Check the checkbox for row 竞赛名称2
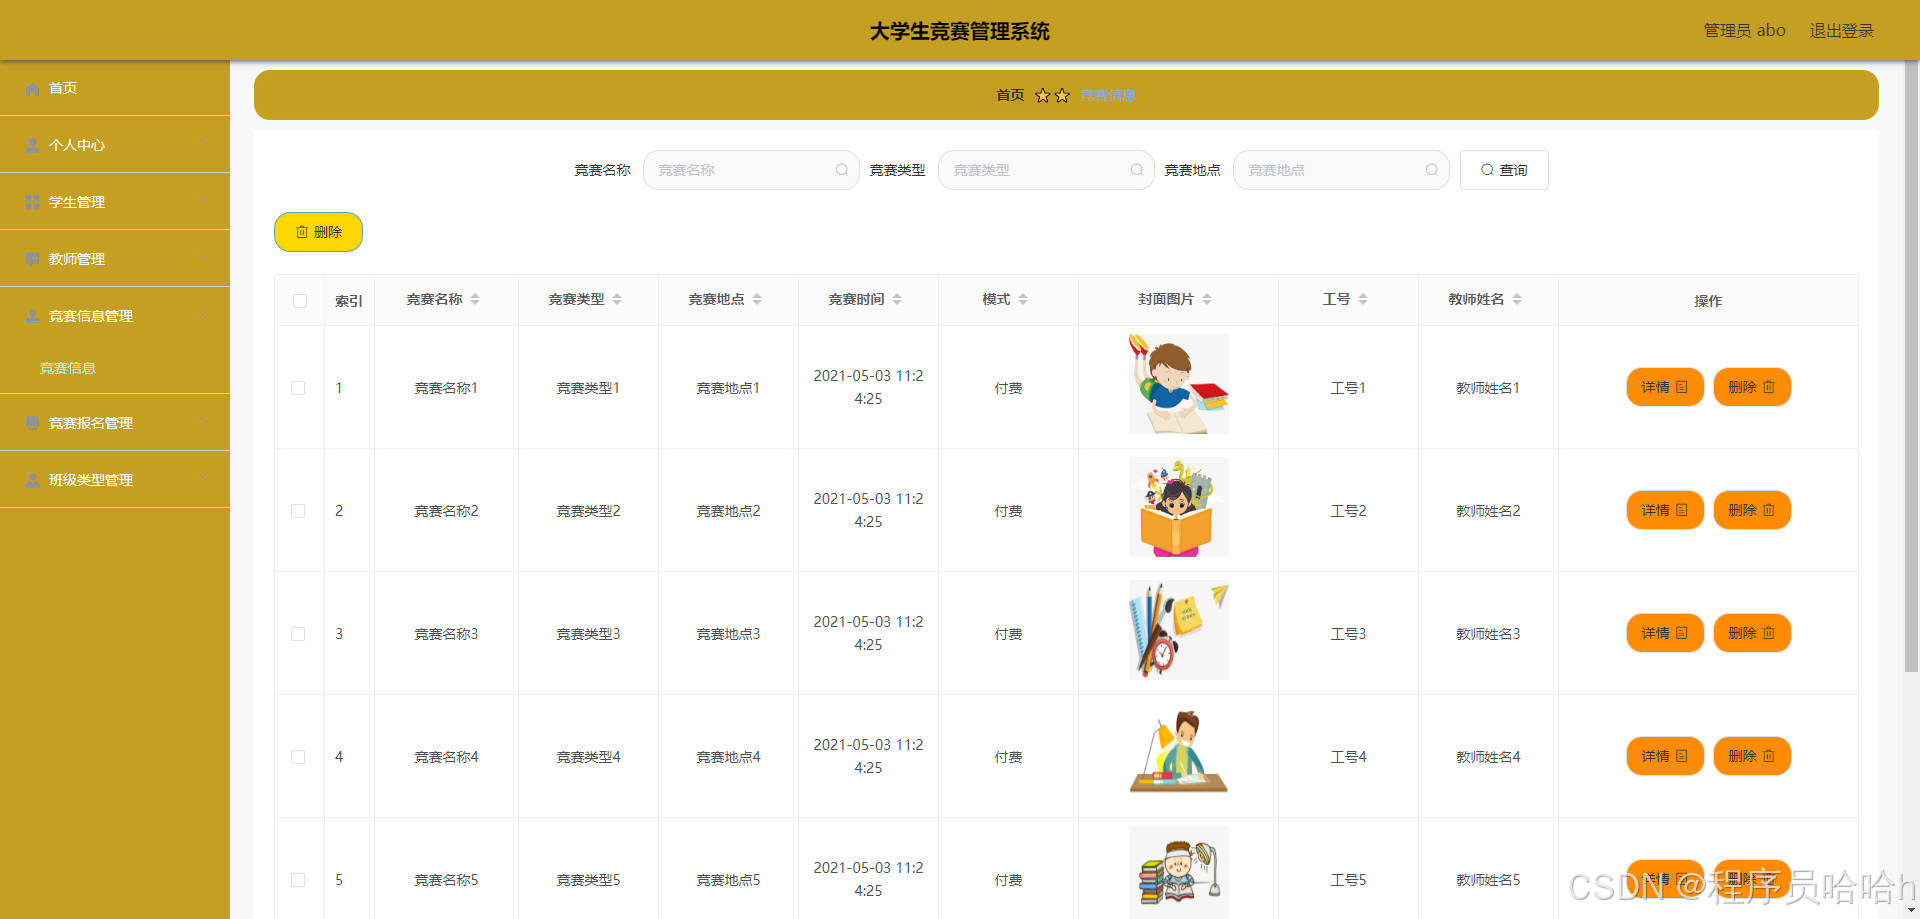Viewport: 1920px width, 919px height. pyautogui.click(x=298, y=511)
